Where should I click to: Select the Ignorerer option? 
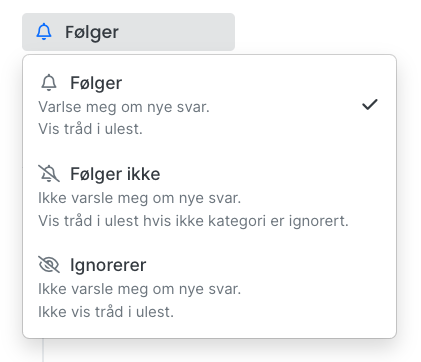209,287
